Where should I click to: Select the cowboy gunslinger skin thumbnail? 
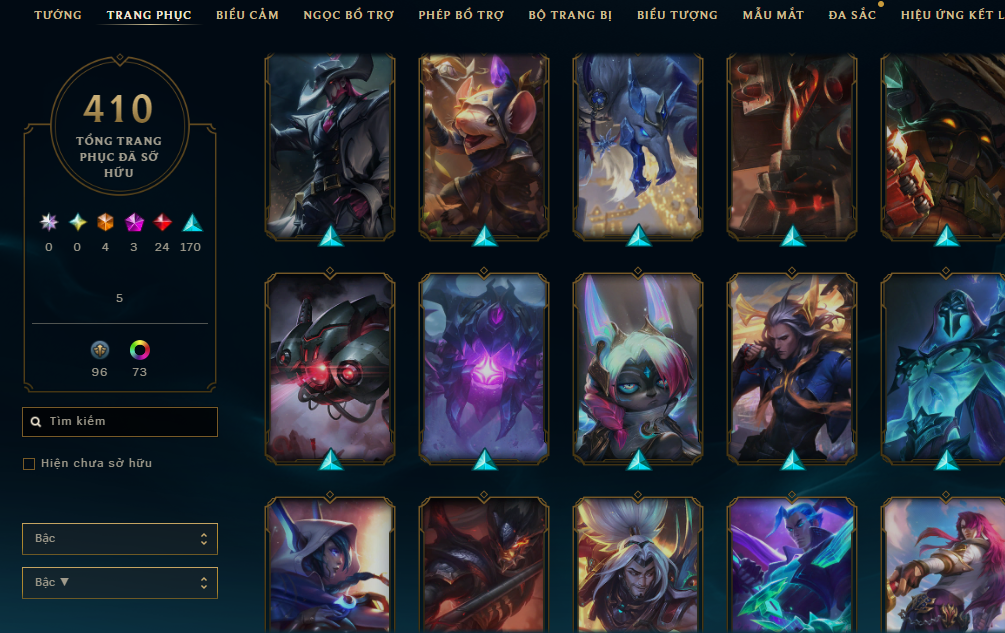[330, 147]
